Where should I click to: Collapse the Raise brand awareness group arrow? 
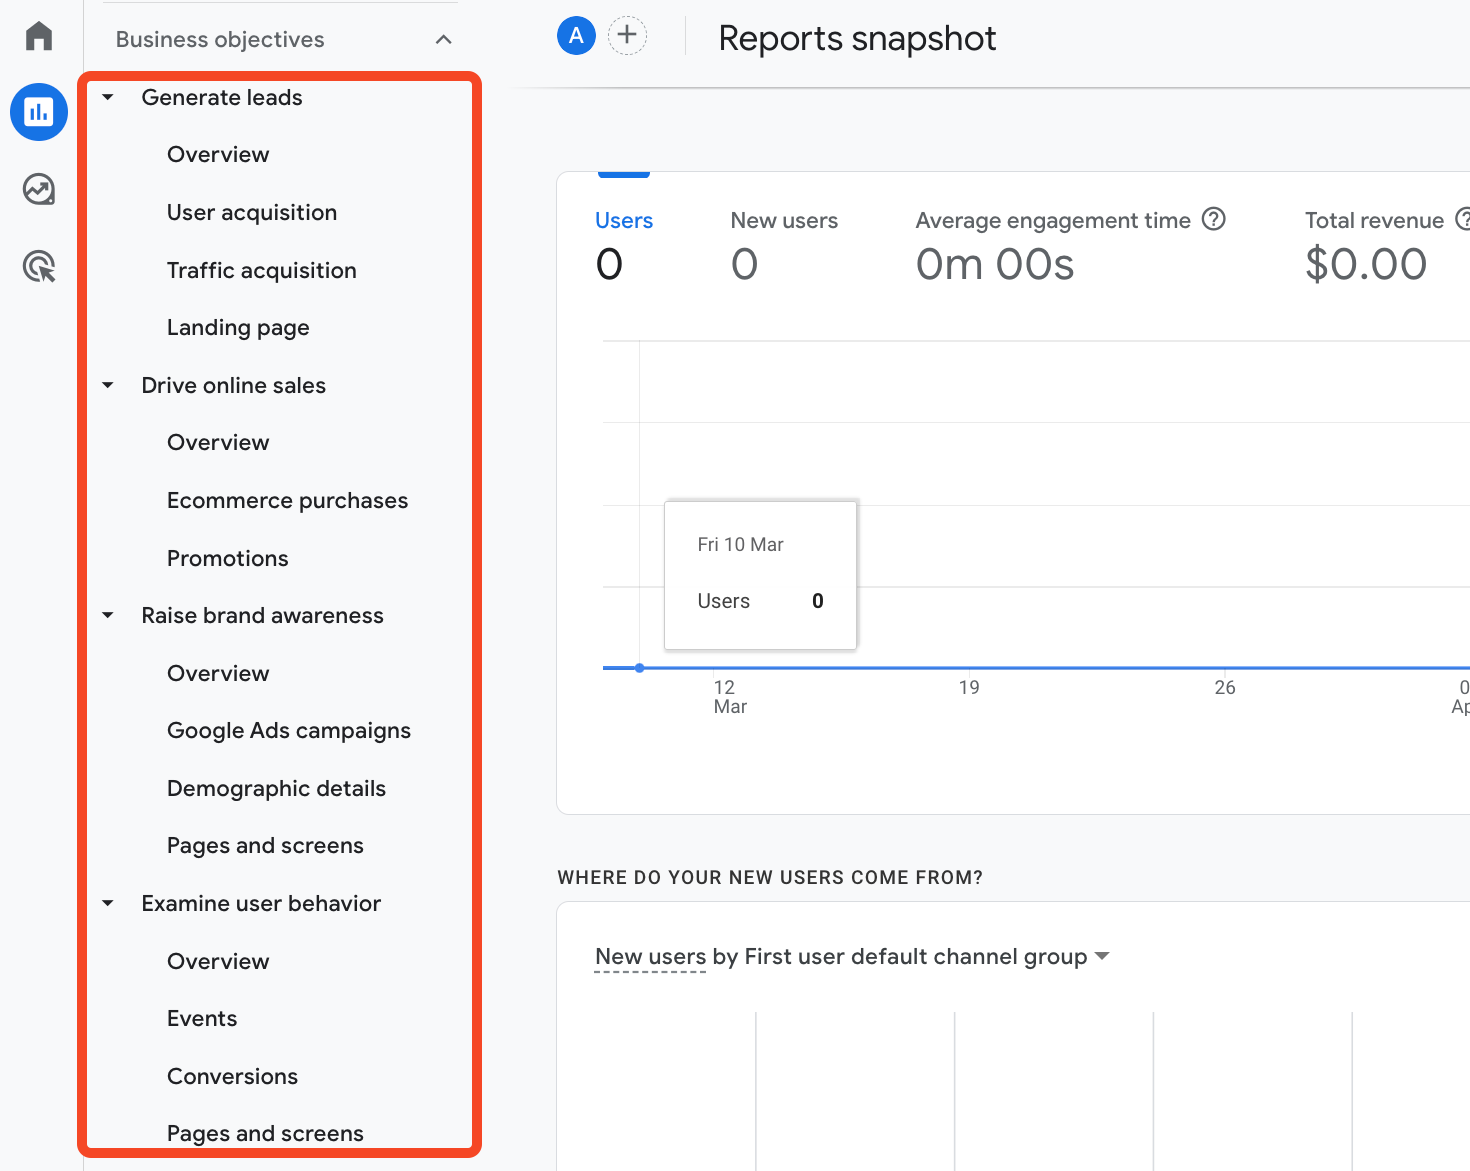108,615
